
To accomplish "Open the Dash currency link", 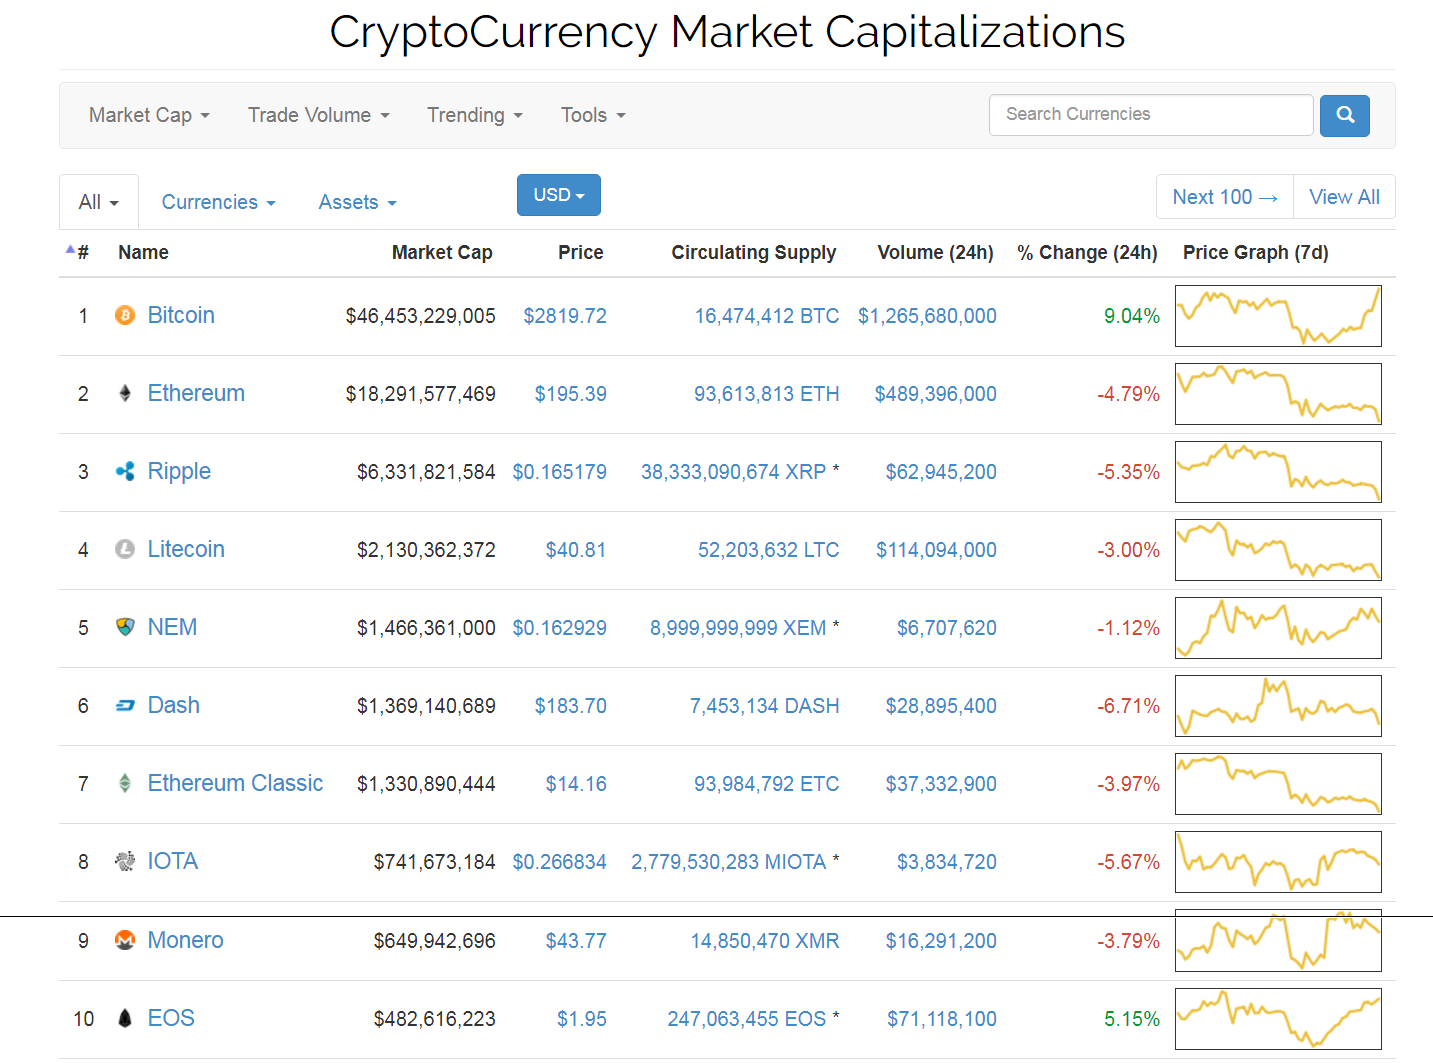I will pyautogui.click(x=174, y=706).
